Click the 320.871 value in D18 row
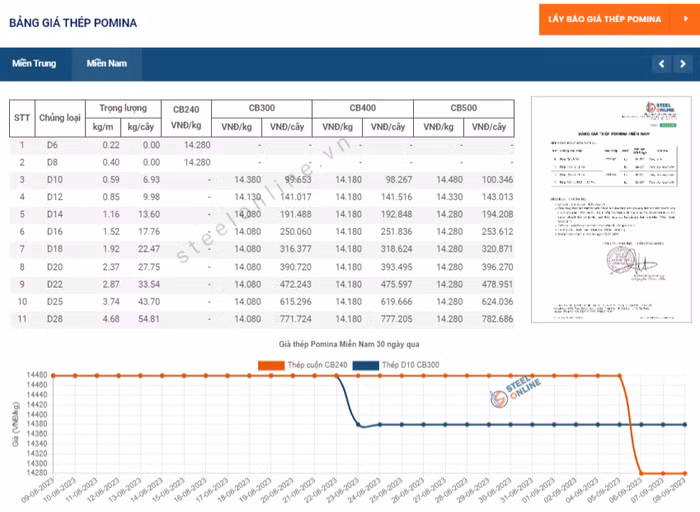 [497, 249]
